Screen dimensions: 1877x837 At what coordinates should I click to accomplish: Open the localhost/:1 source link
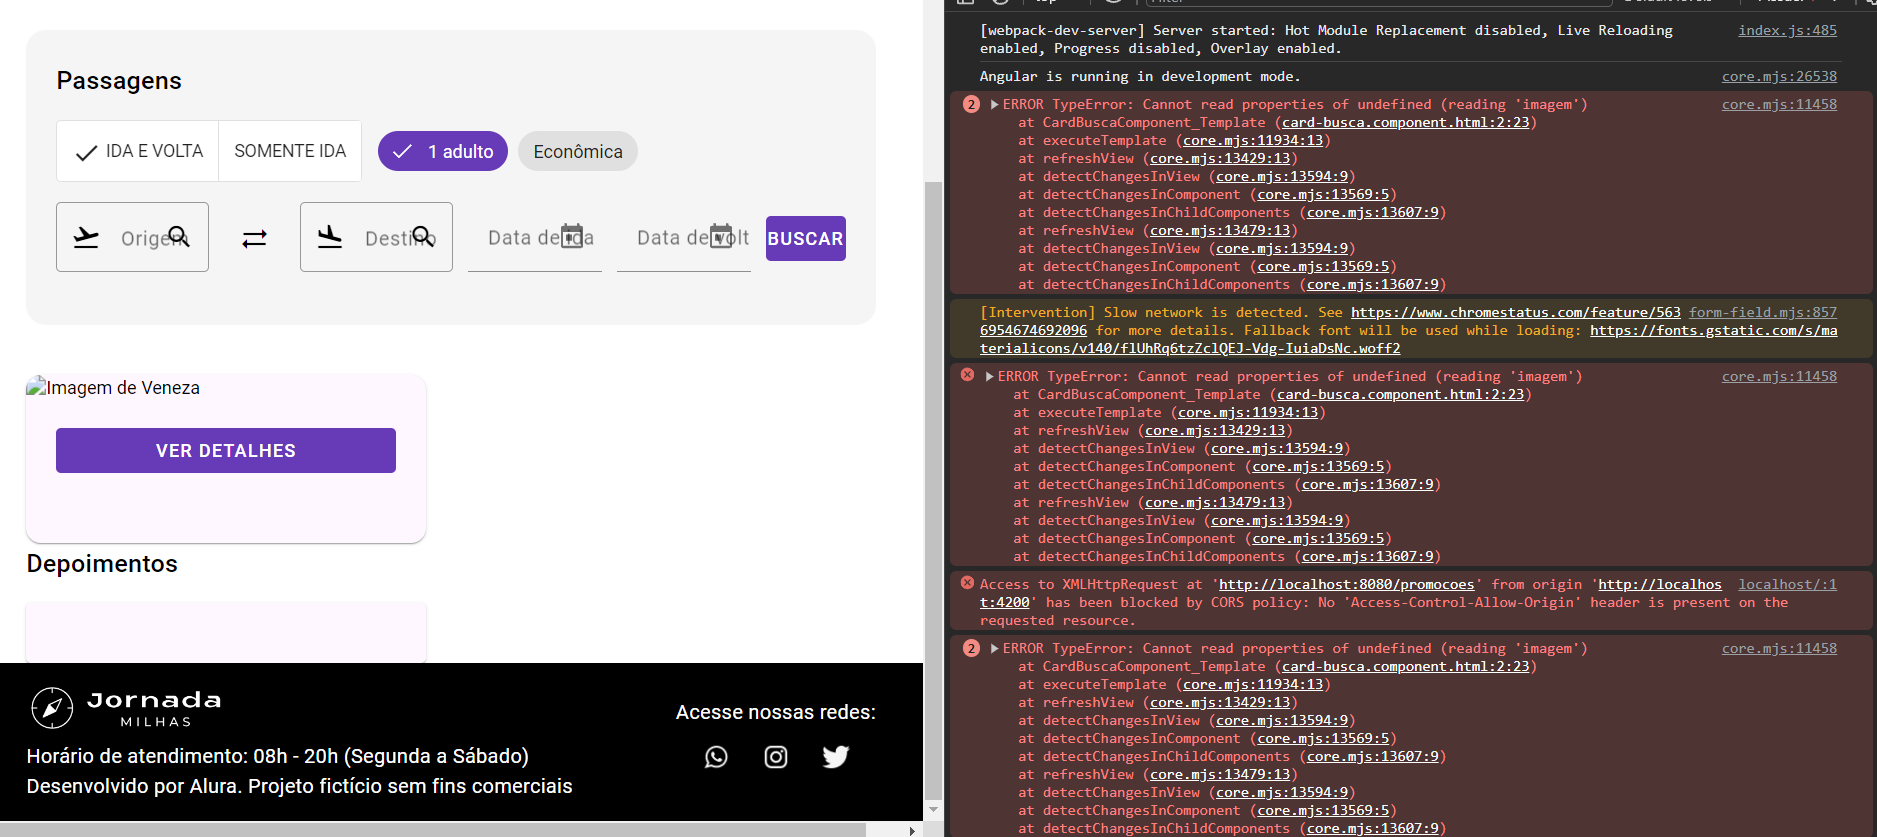pyautogui.click(x=1787, y=584)
